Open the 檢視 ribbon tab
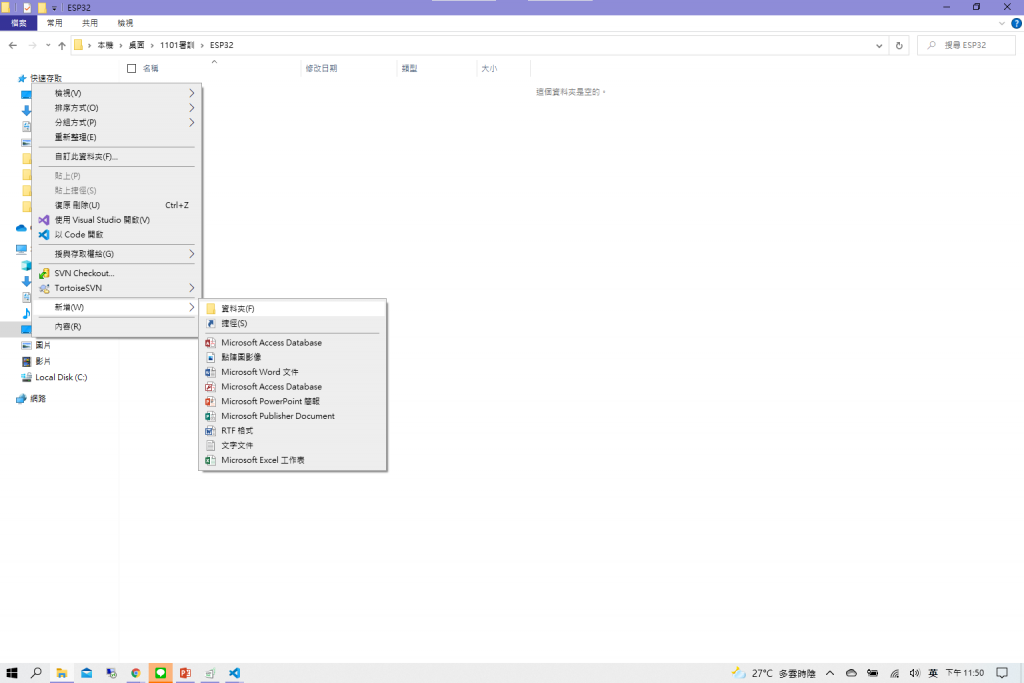 tap(125, 23)
